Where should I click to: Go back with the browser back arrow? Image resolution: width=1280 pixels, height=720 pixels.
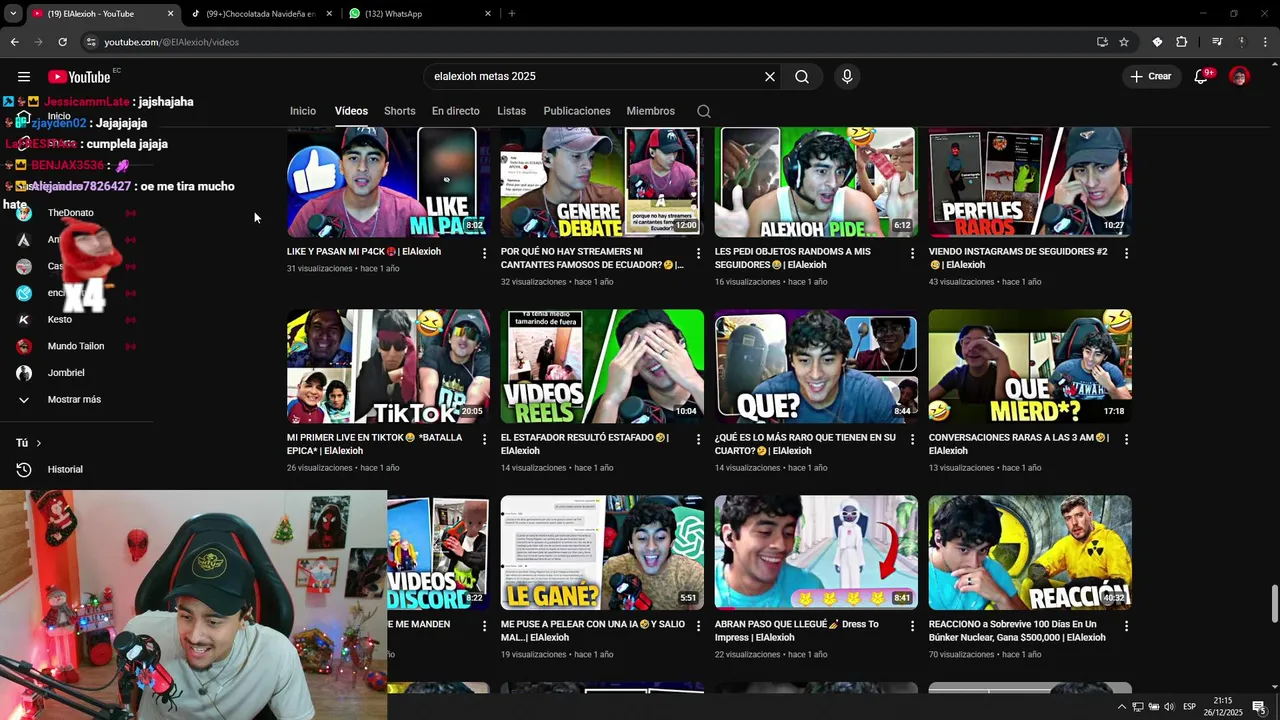(14, 42)
